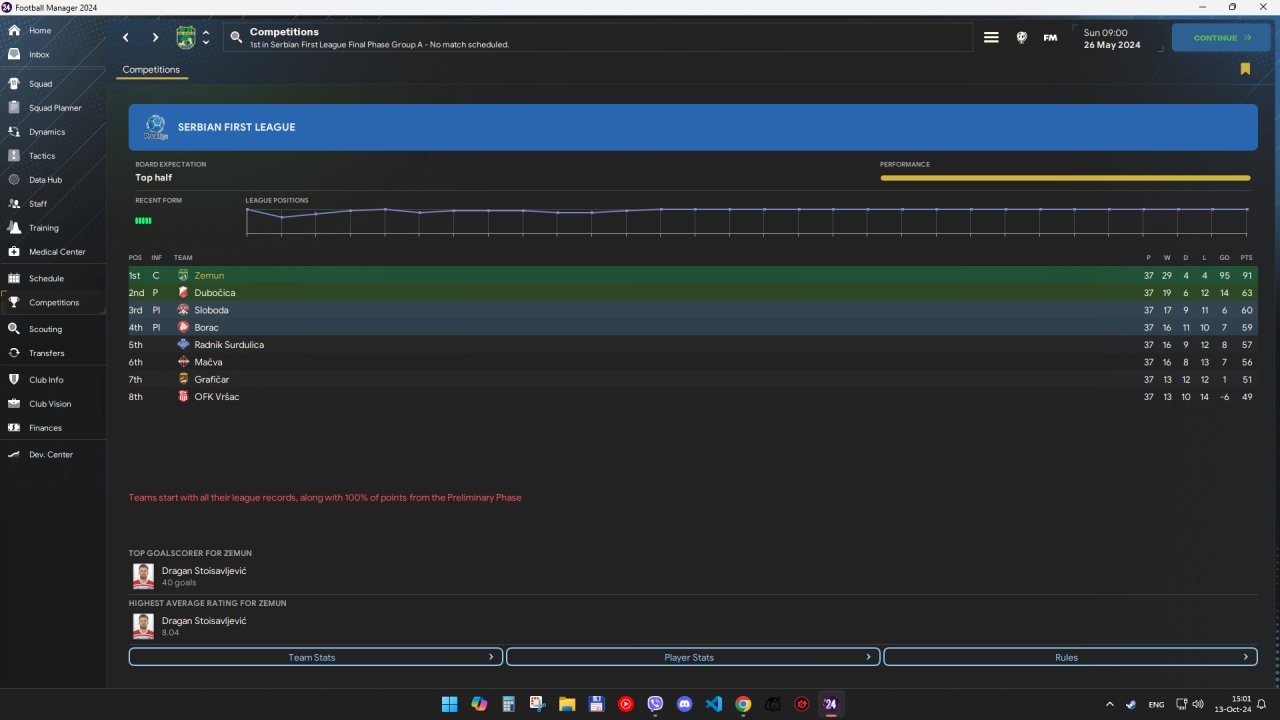
Task: Click the top goalscorer player portrait
Action: (x=143, y=576)
